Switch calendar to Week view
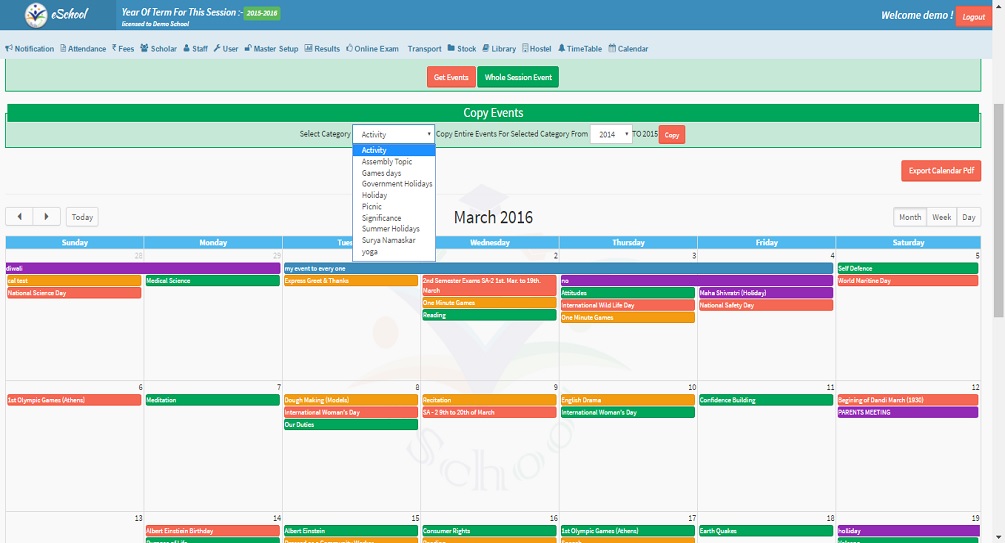The image size is (1005, 543). tap(941, 217)
